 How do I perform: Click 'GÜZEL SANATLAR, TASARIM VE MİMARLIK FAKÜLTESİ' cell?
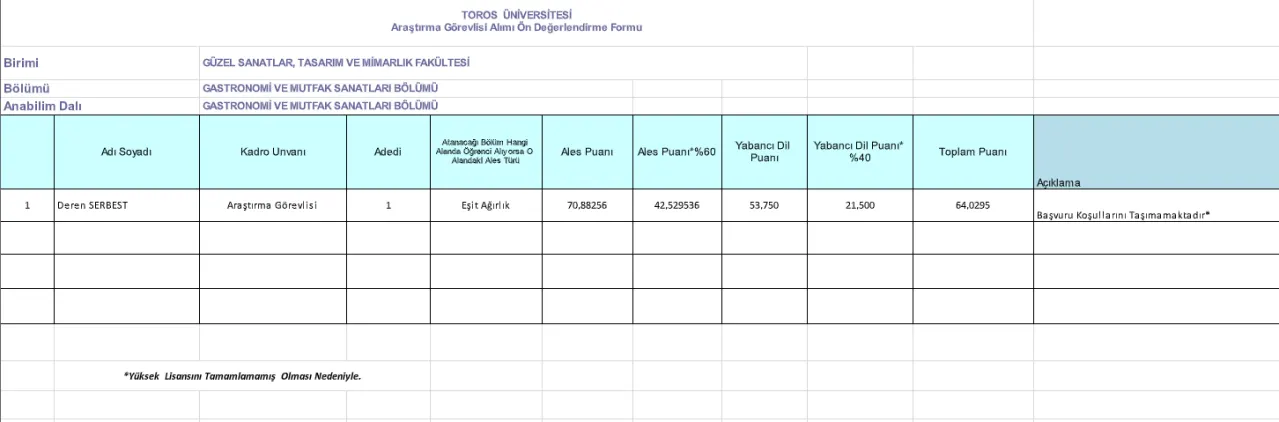coord(503,63)
